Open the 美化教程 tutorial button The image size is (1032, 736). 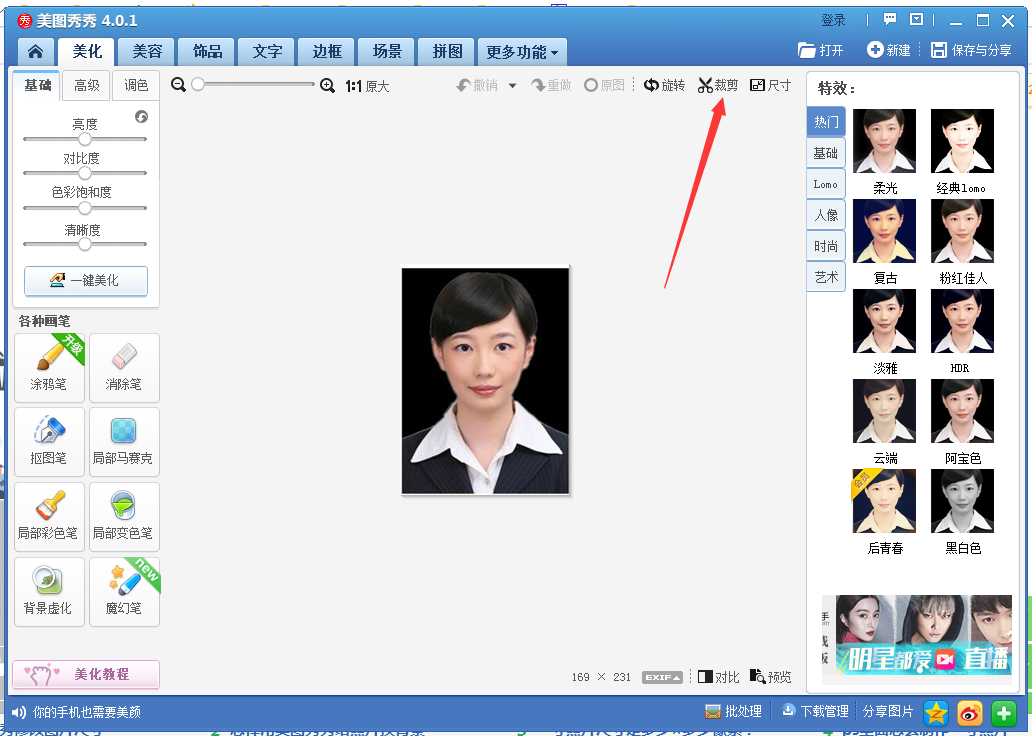[x=86, y=674]
